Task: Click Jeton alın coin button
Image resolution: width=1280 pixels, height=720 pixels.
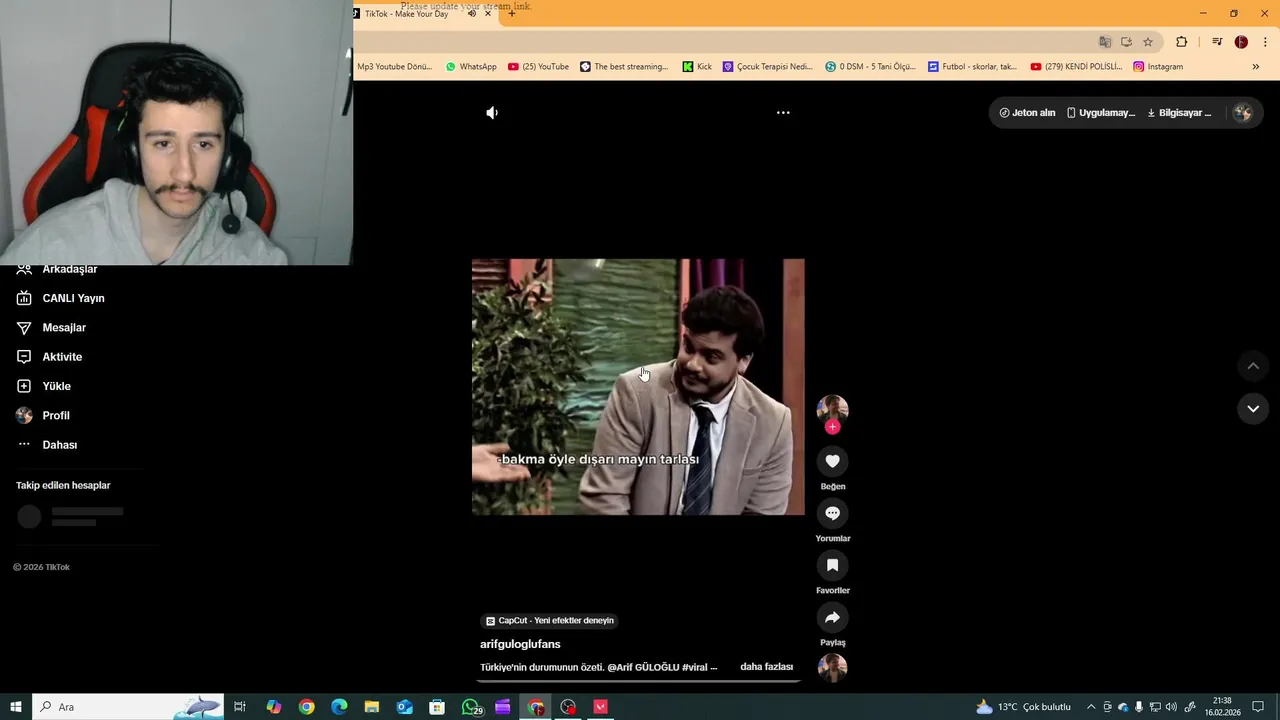Action: [1027, 113]
